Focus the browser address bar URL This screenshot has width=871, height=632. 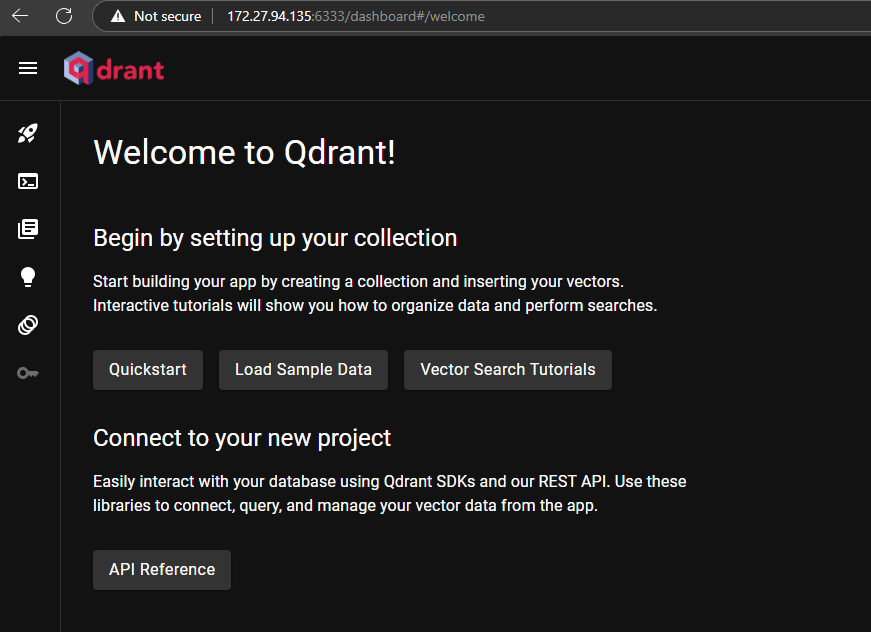tap(356, 16)
